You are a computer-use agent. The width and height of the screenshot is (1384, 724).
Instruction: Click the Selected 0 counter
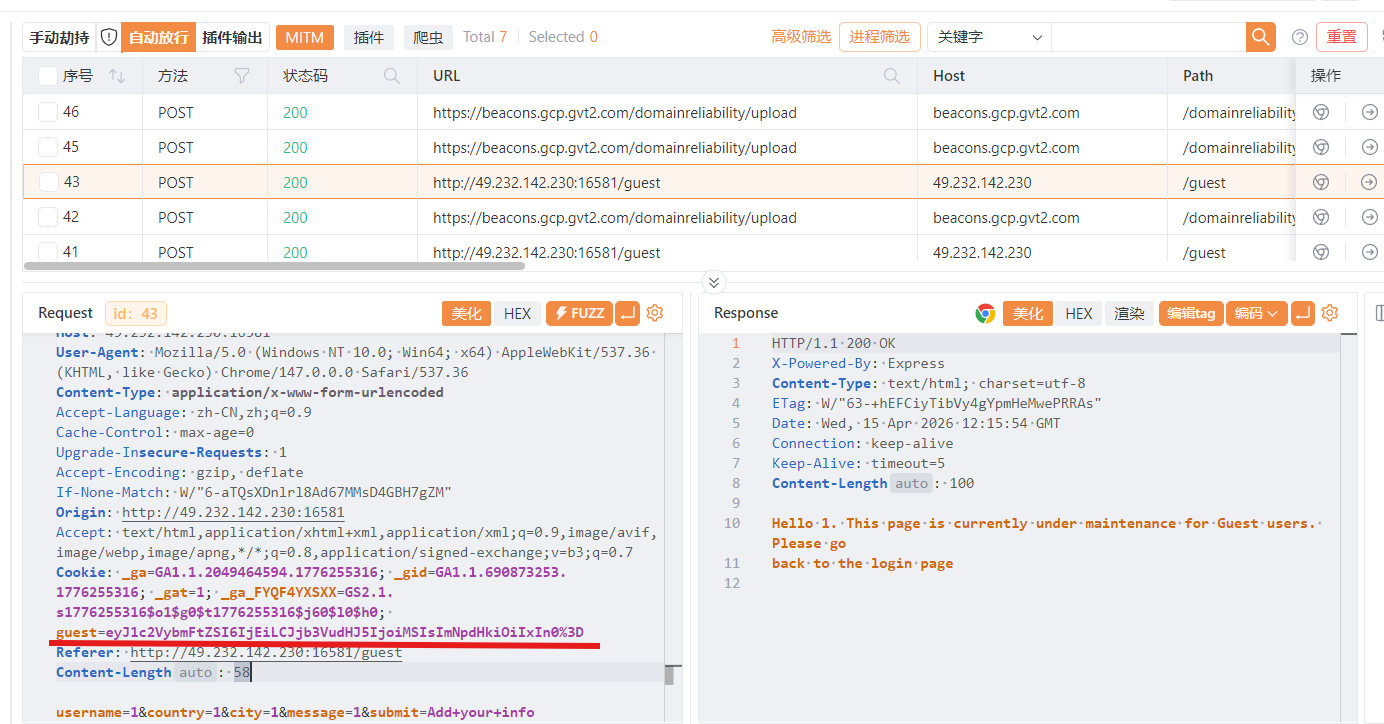(563, 37)
